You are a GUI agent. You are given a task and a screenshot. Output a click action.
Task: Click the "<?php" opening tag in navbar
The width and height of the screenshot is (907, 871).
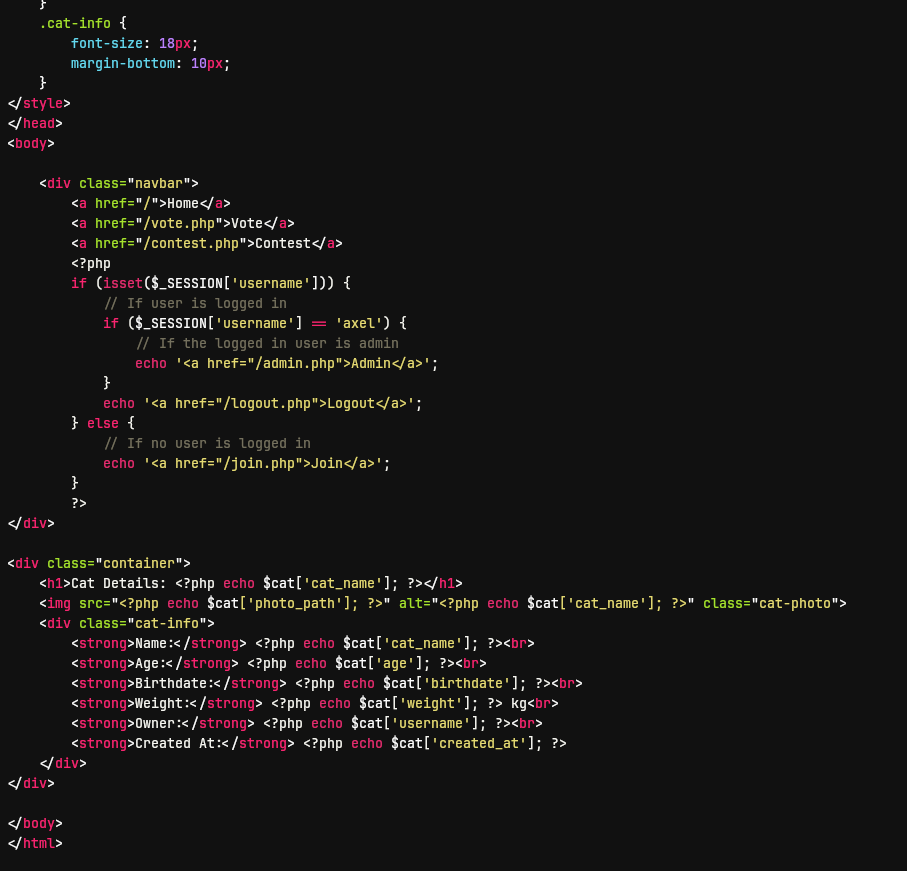pyautogui.click(x=91, y=263)
